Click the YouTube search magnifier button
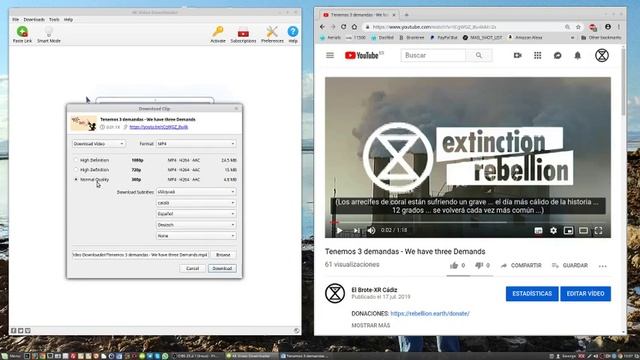 coord(479,55)
